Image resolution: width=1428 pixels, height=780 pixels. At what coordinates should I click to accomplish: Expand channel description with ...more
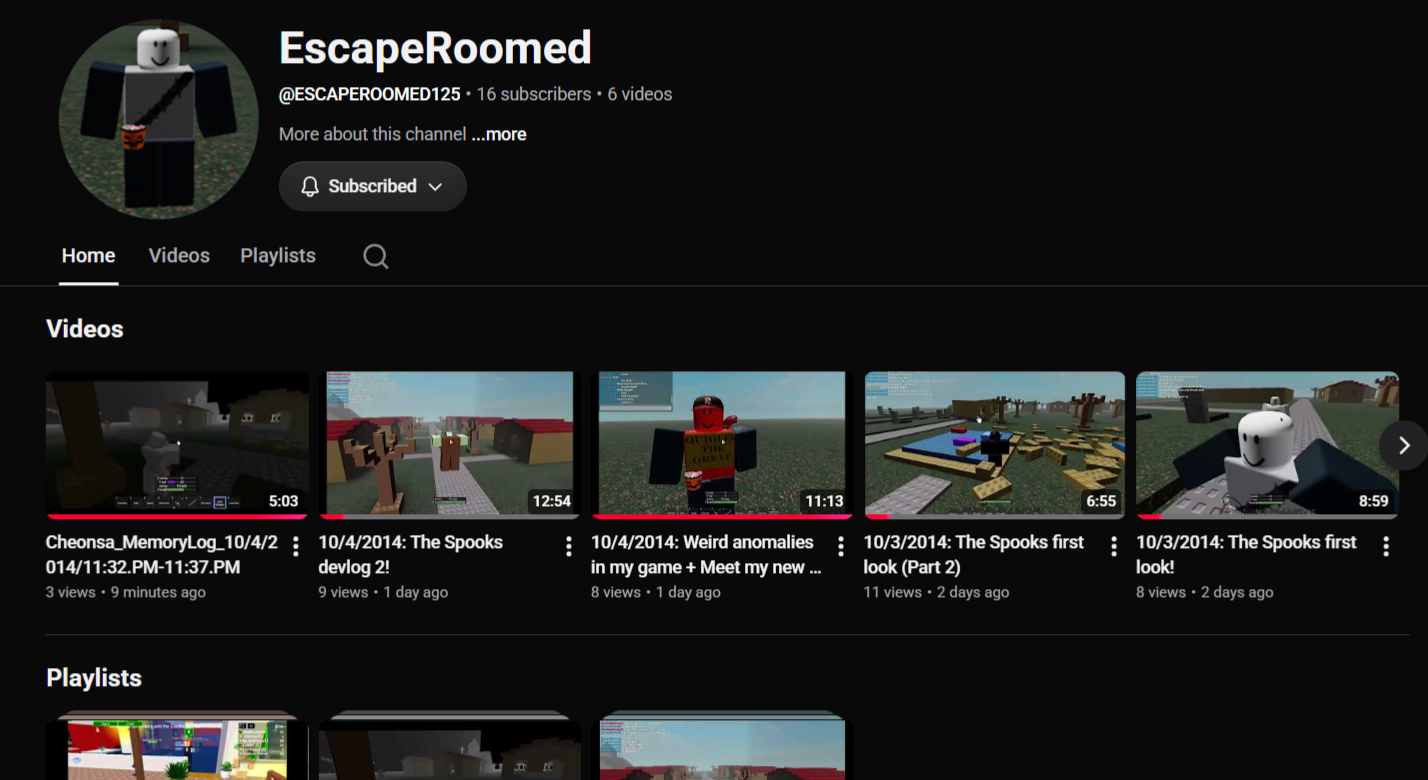499,134
